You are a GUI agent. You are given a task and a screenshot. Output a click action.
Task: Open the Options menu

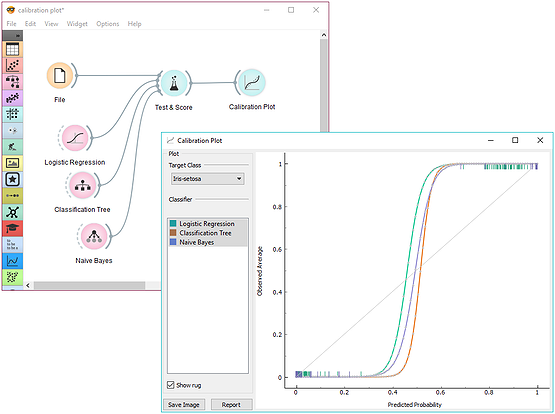click(108, 24)
